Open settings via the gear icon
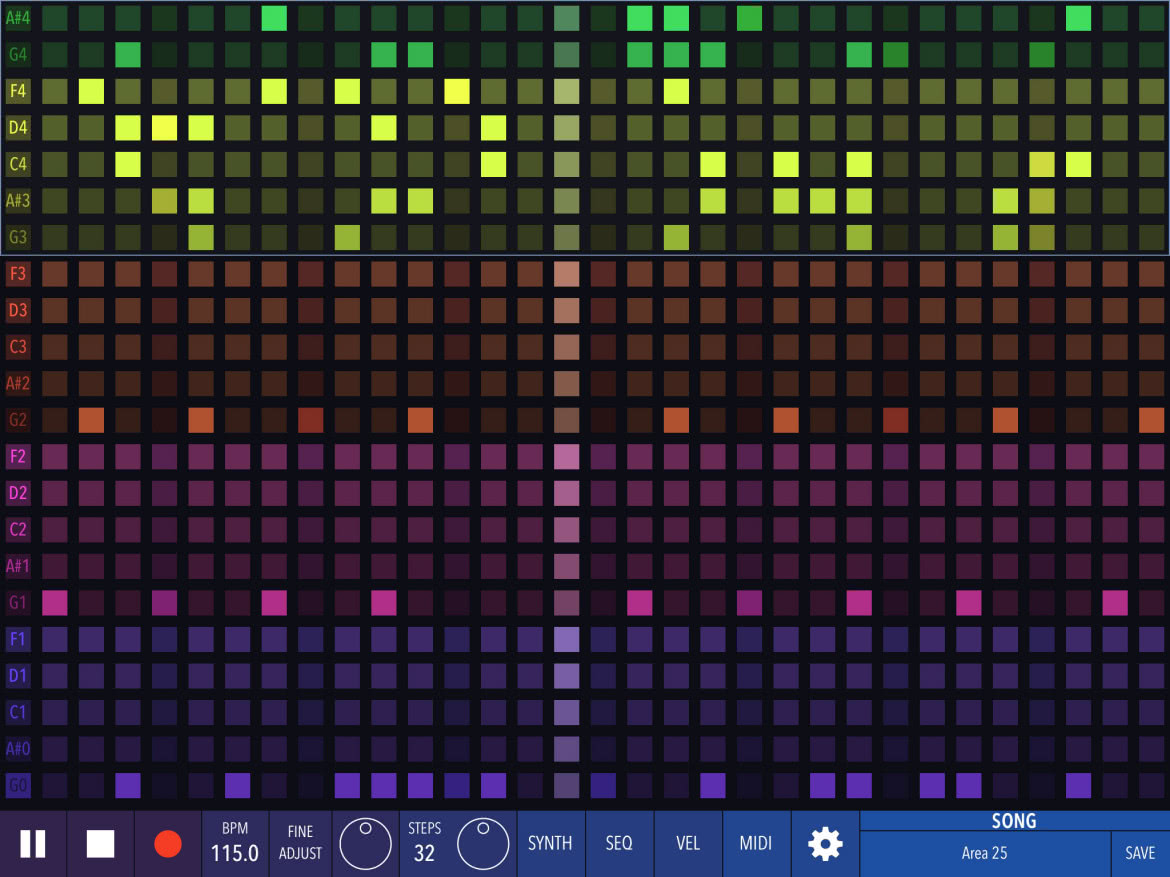The height and width of the screenshot is (877, 1170). coord(825,844)
